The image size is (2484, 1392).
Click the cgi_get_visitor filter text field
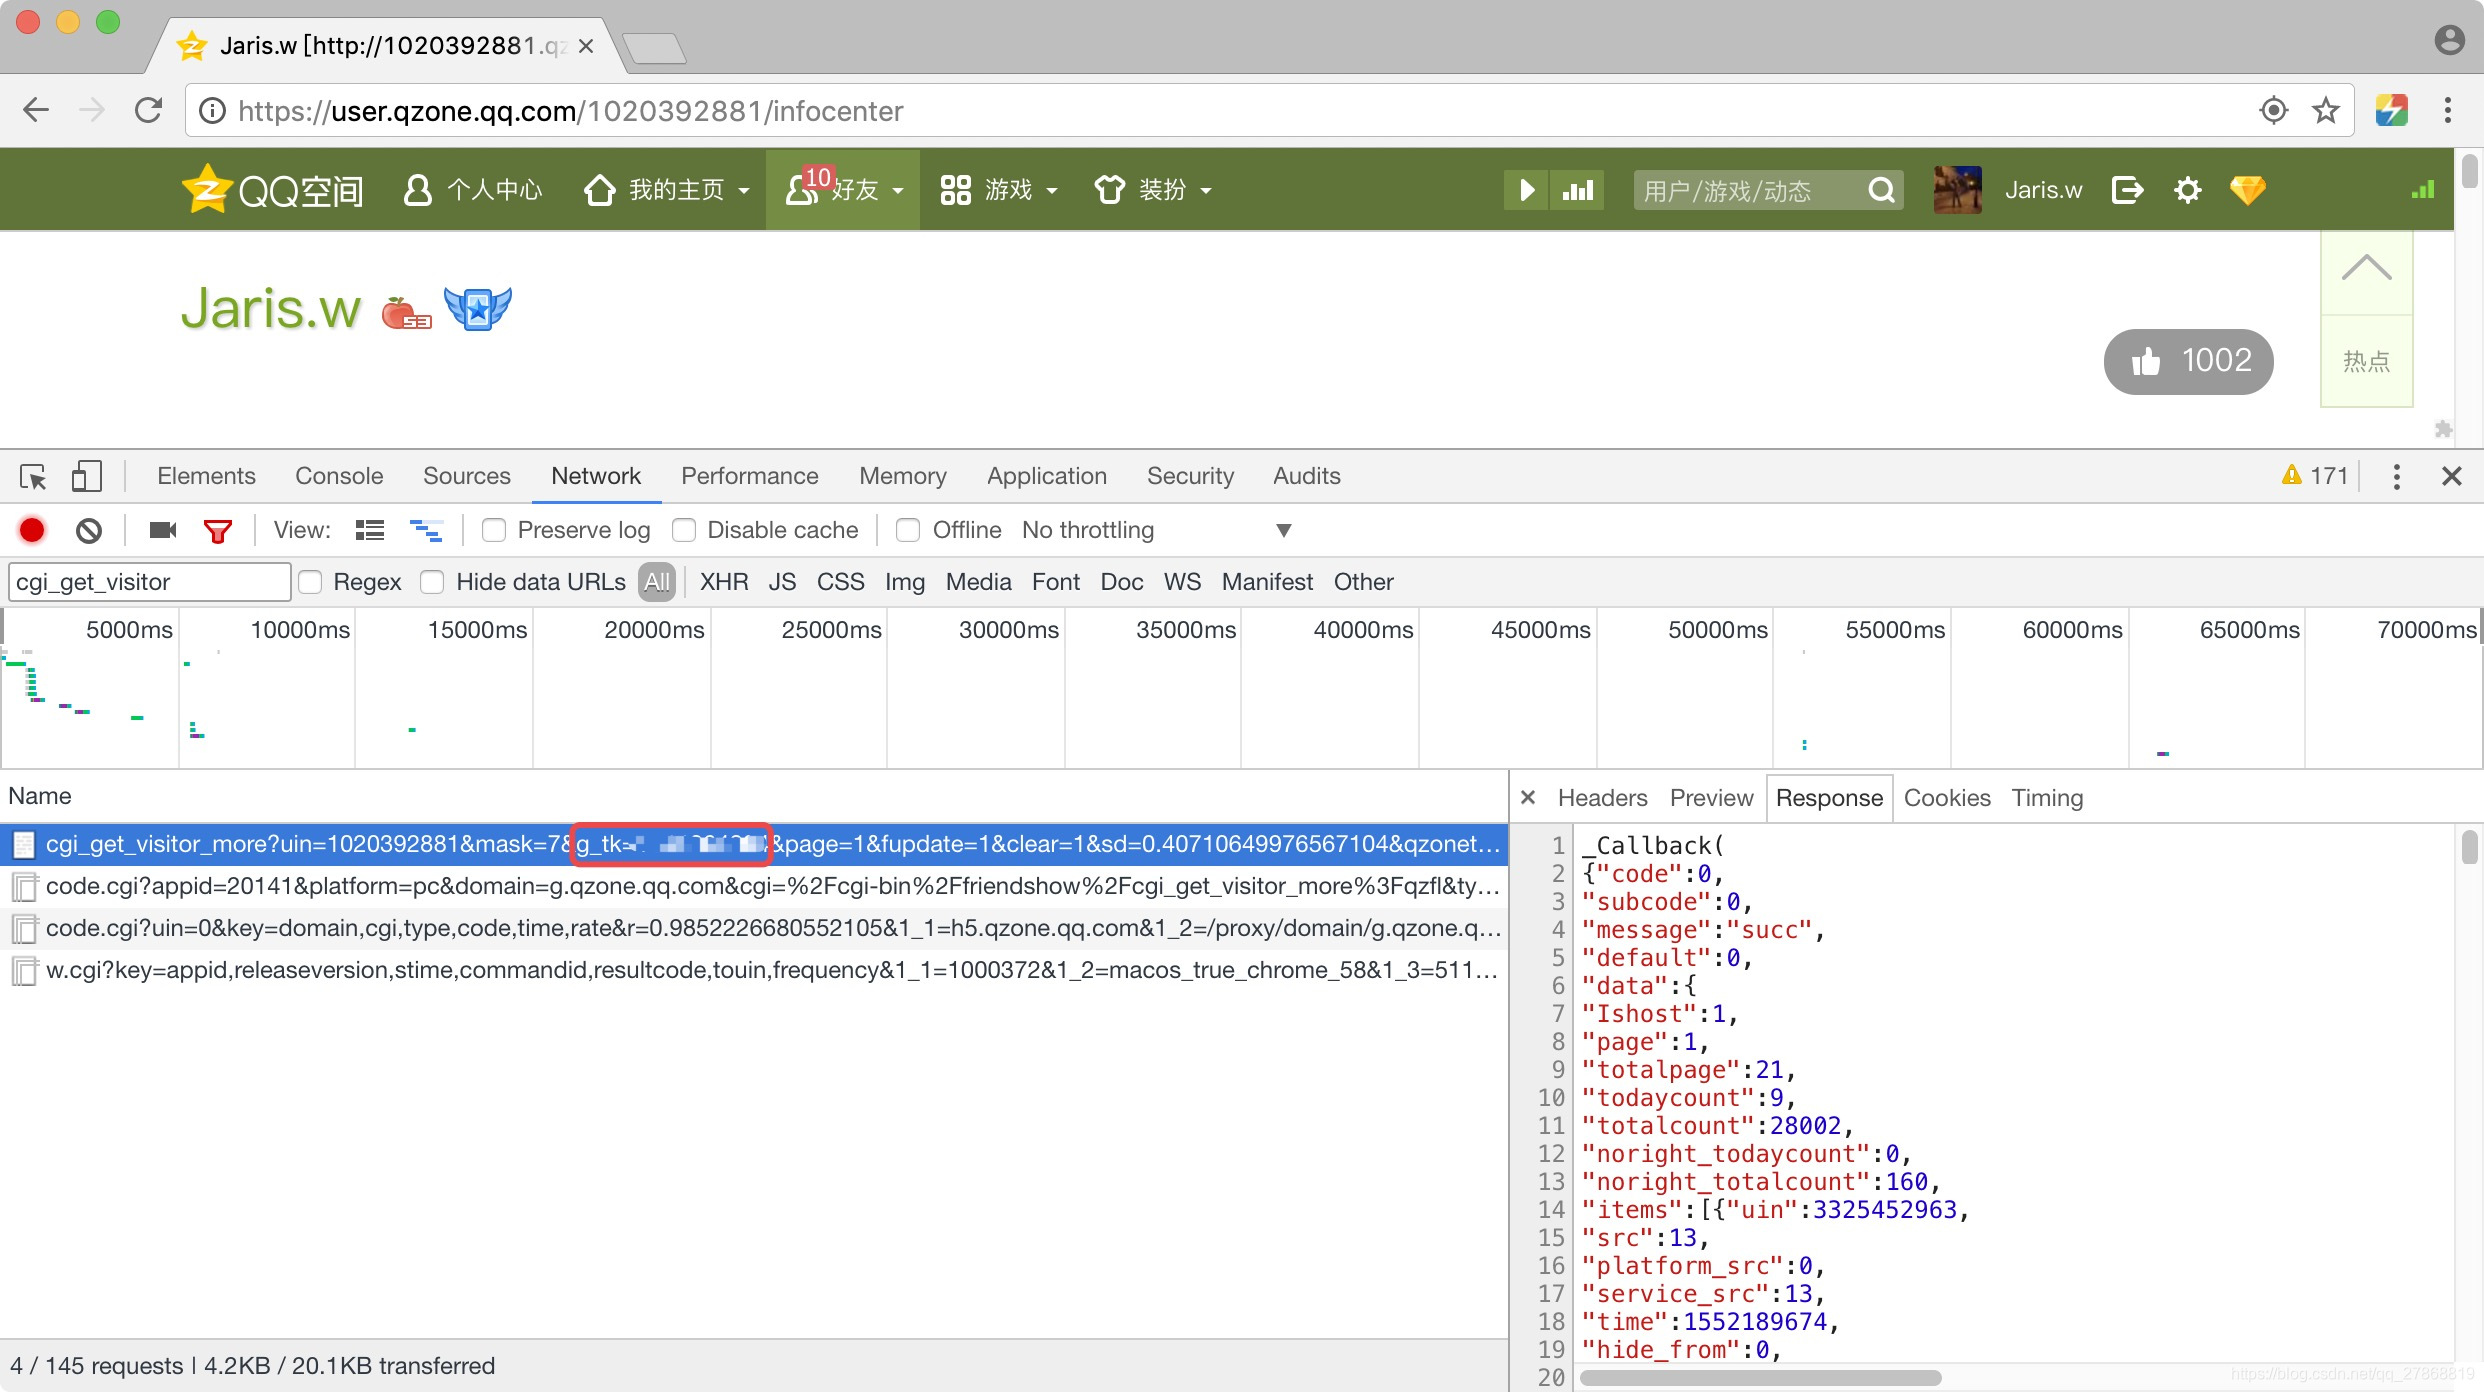150,582
